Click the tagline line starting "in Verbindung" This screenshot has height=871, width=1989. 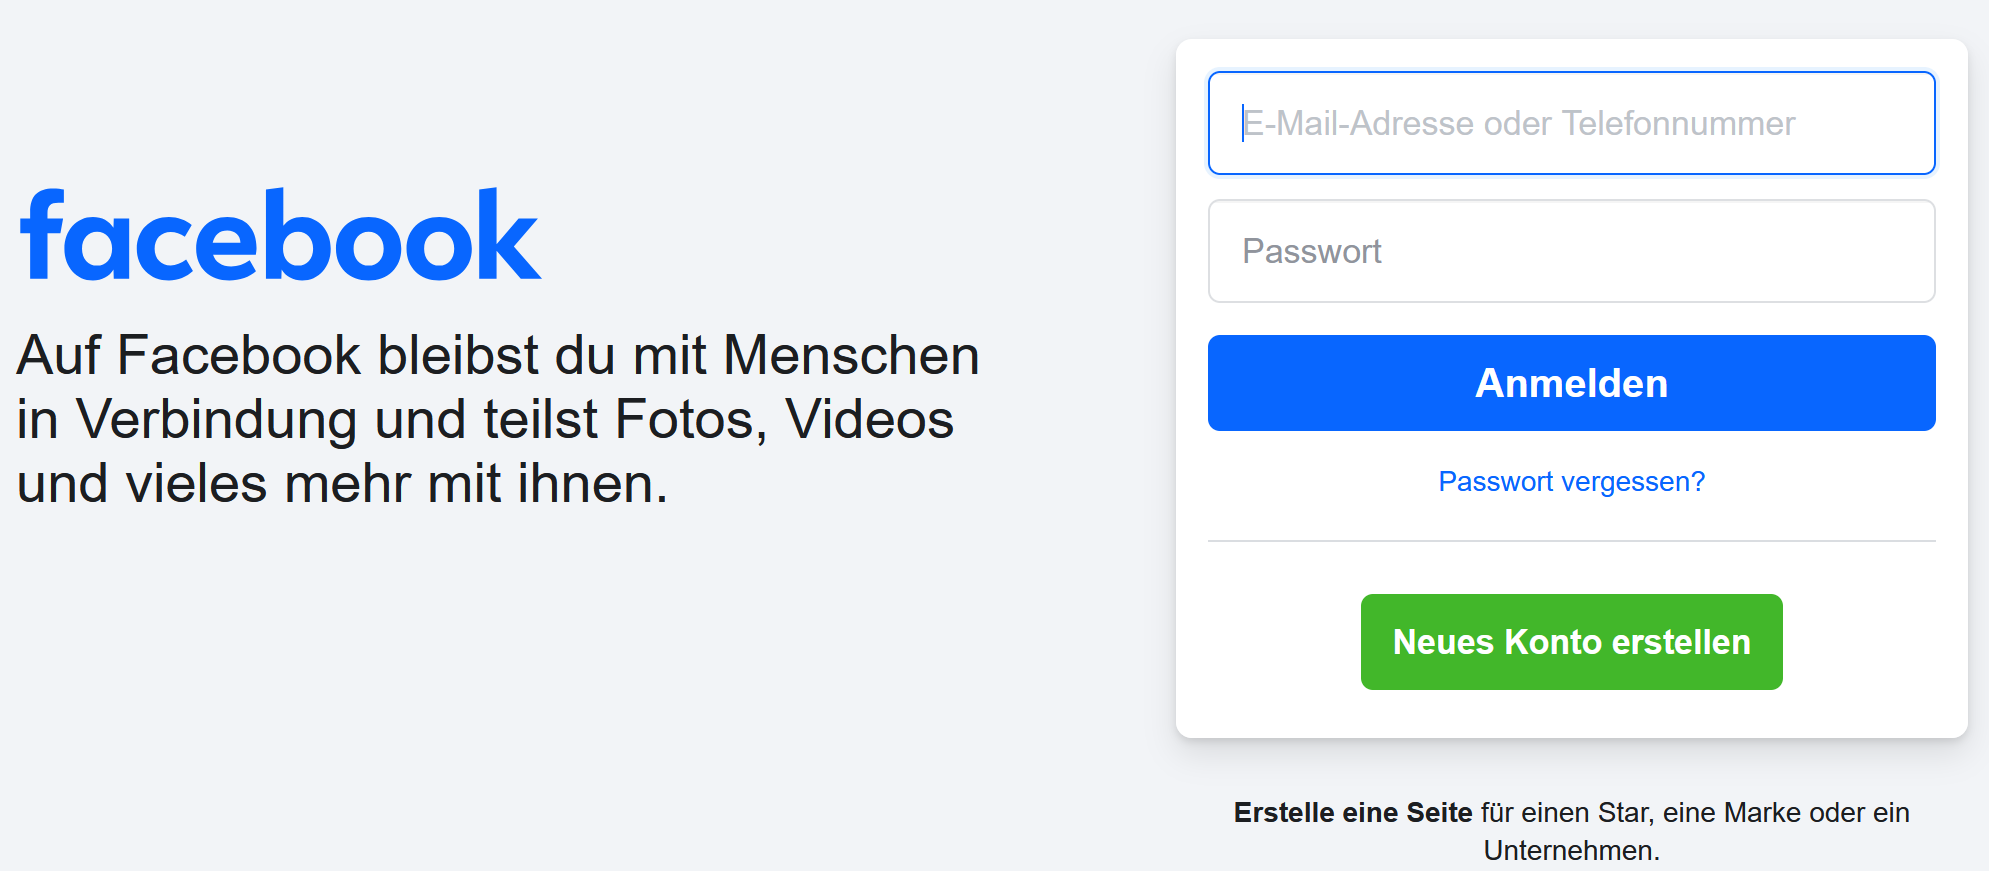pos(485,420)
